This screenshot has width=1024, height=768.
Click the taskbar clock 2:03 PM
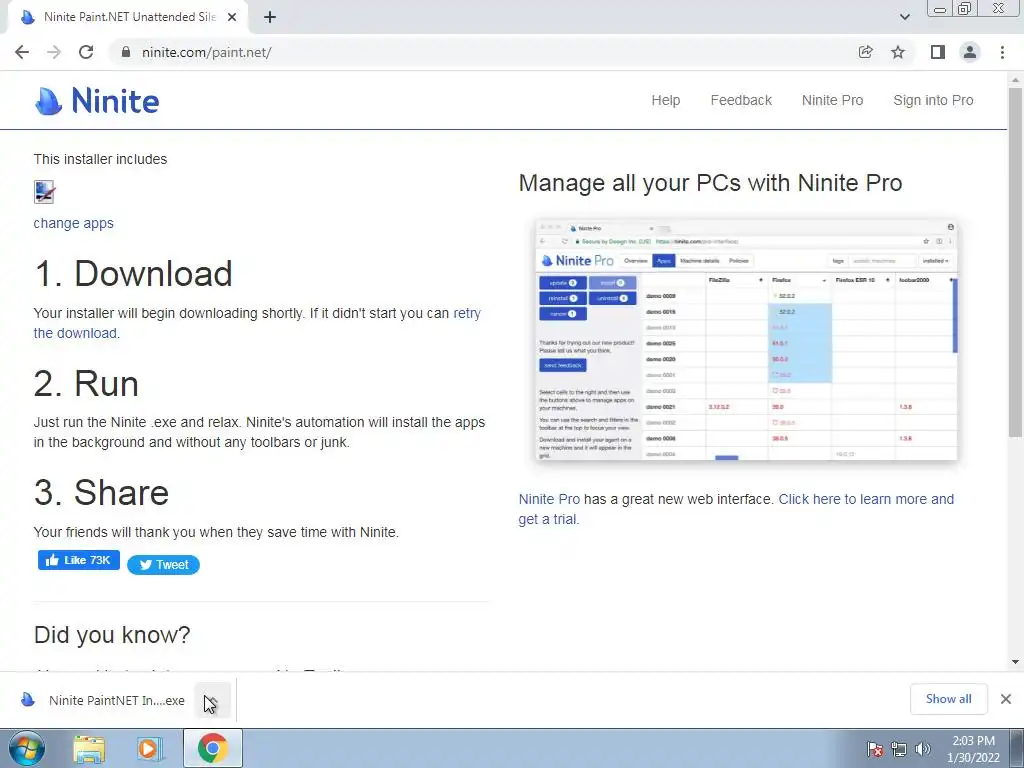[973, 749]
